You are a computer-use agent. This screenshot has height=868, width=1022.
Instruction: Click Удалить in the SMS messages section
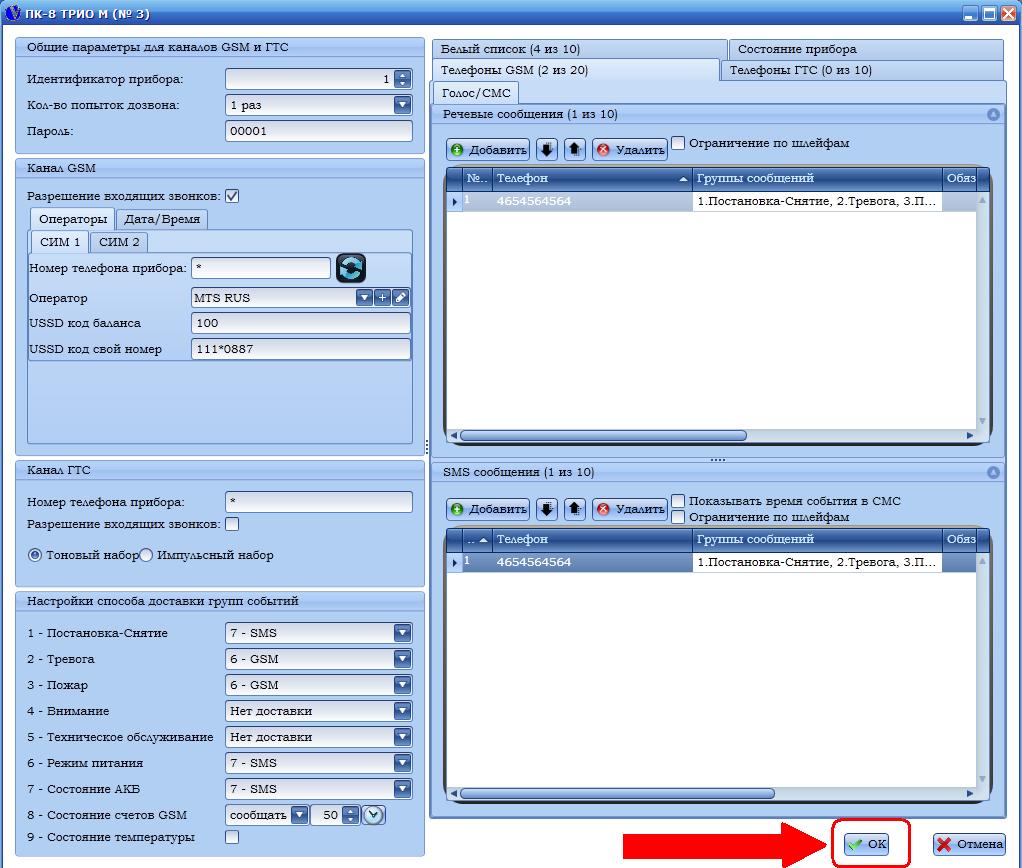point(630,509)
